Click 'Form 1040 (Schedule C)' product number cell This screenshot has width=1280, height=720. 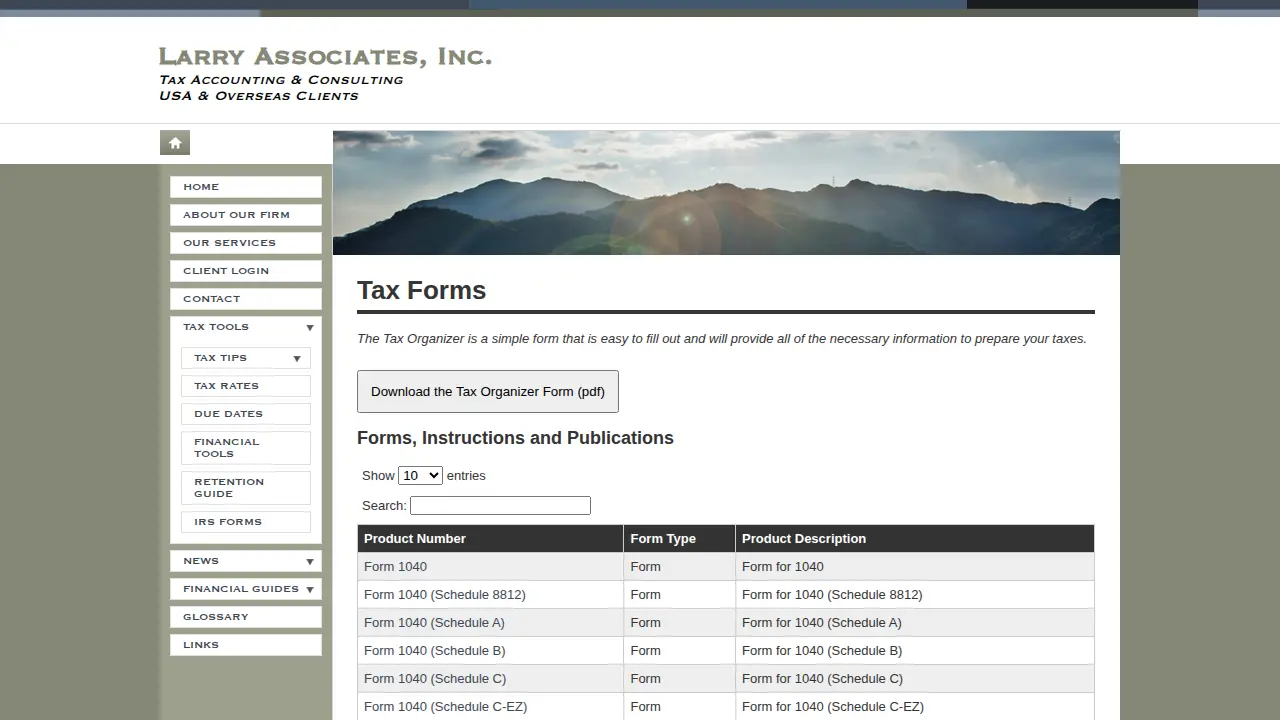click(x=490, y=678)
